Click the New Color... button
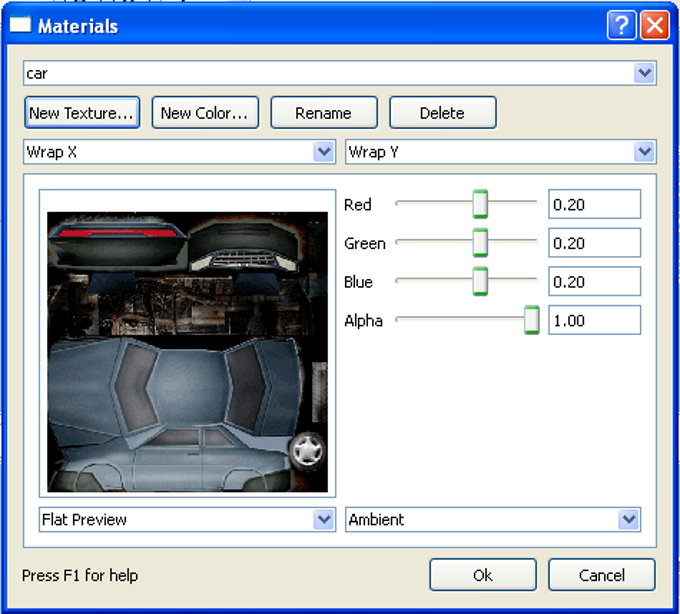680x614 pixels. 205,113
